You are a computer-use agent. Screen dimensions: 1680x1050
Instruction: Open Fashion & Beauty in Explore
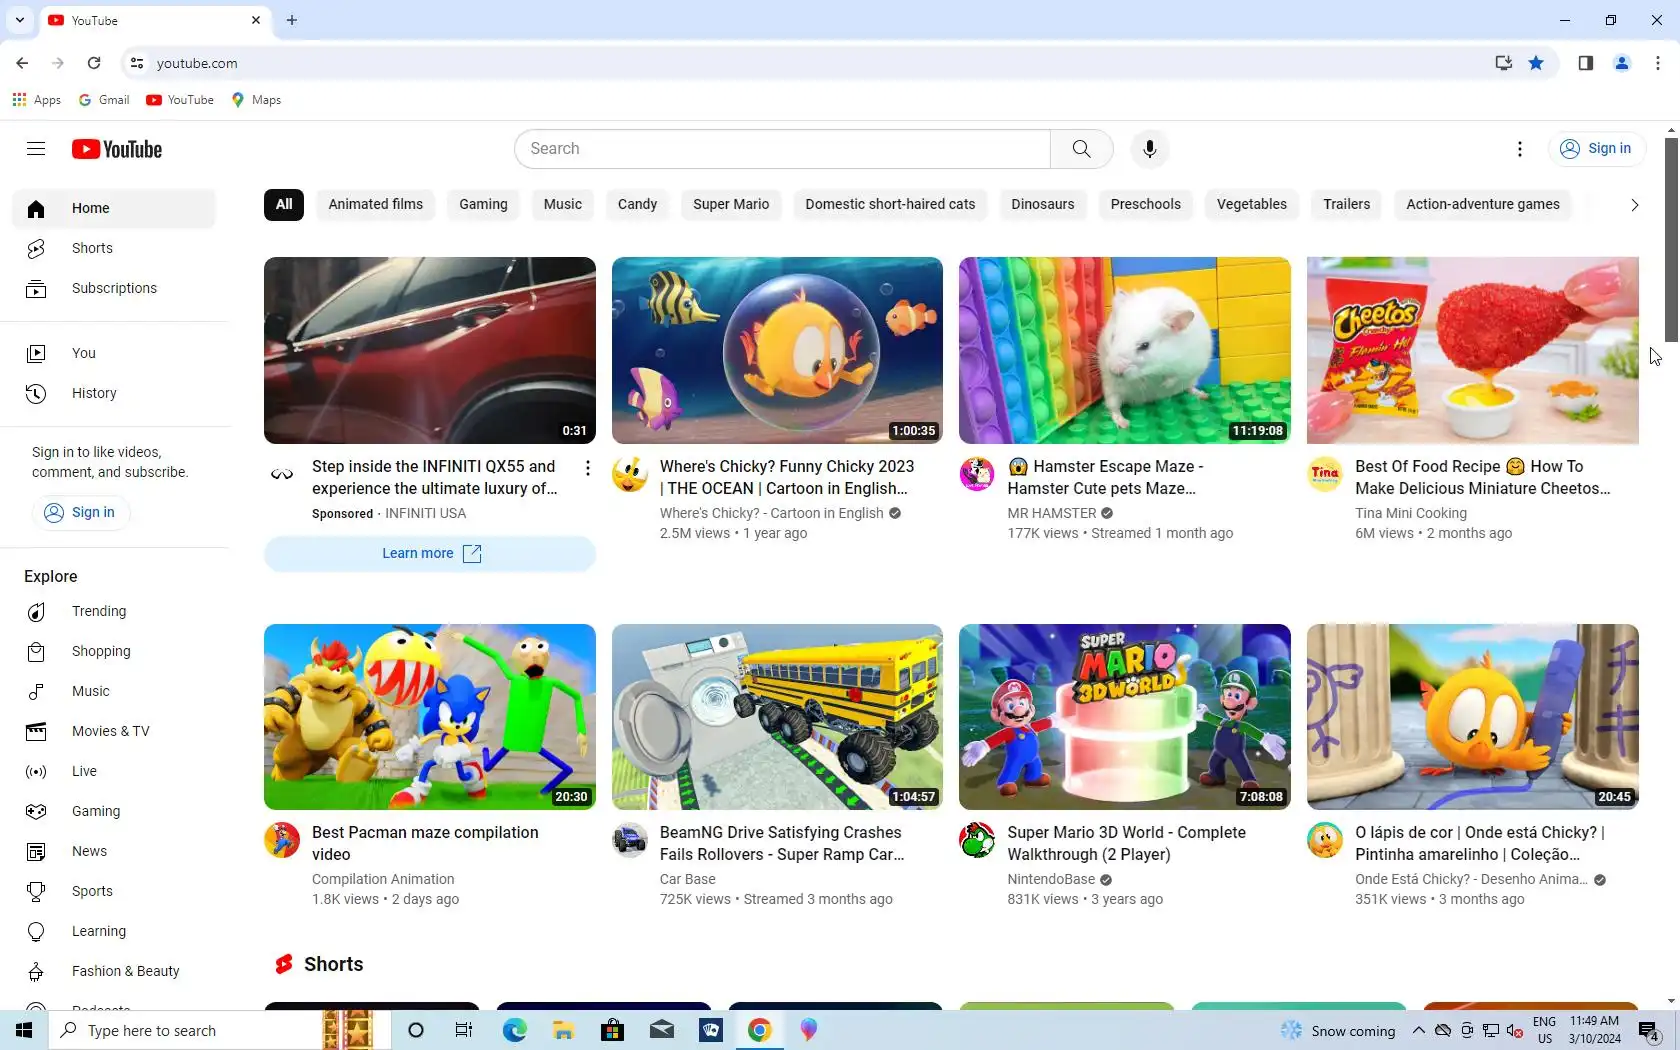(x=114, y=971)
